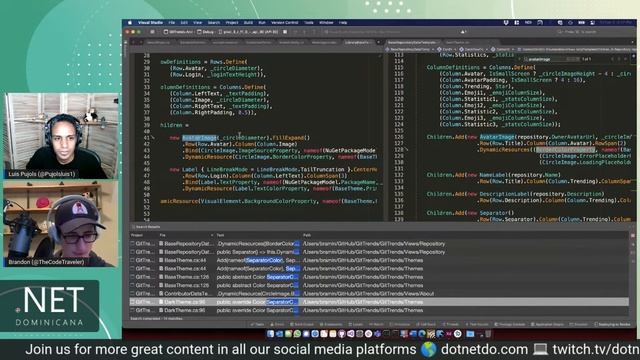The image size is (640, 360).
Task: Open the Package Console pad
Action: coord(510,324)
